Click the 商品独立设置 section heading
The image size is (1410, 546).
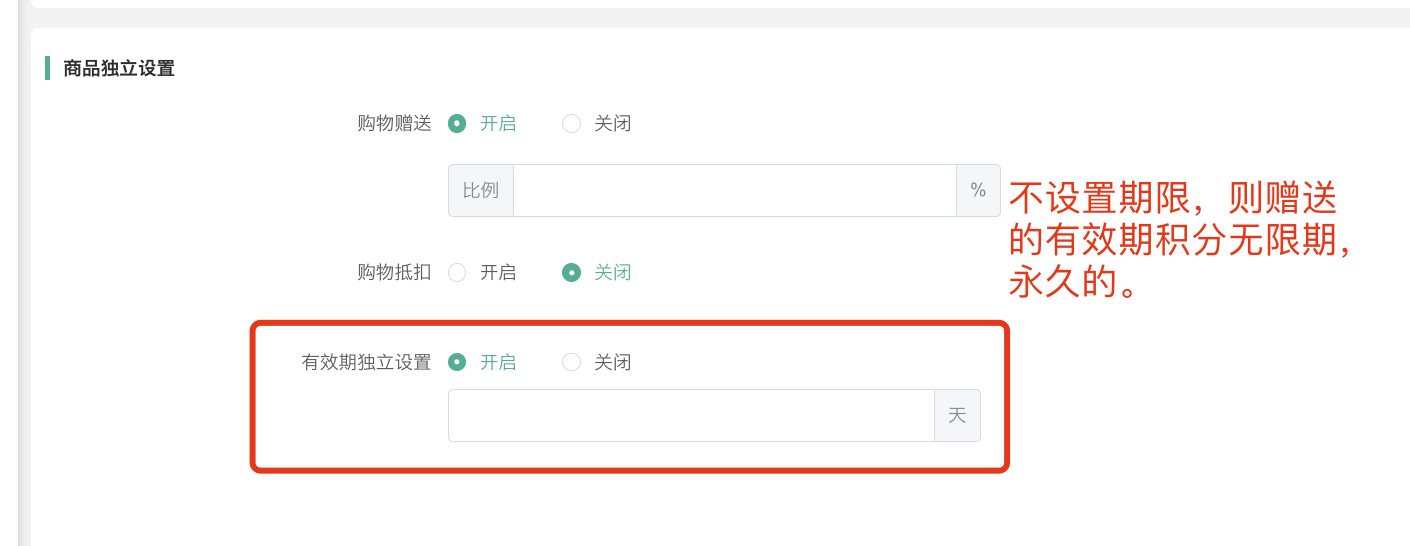click(119, 68)
